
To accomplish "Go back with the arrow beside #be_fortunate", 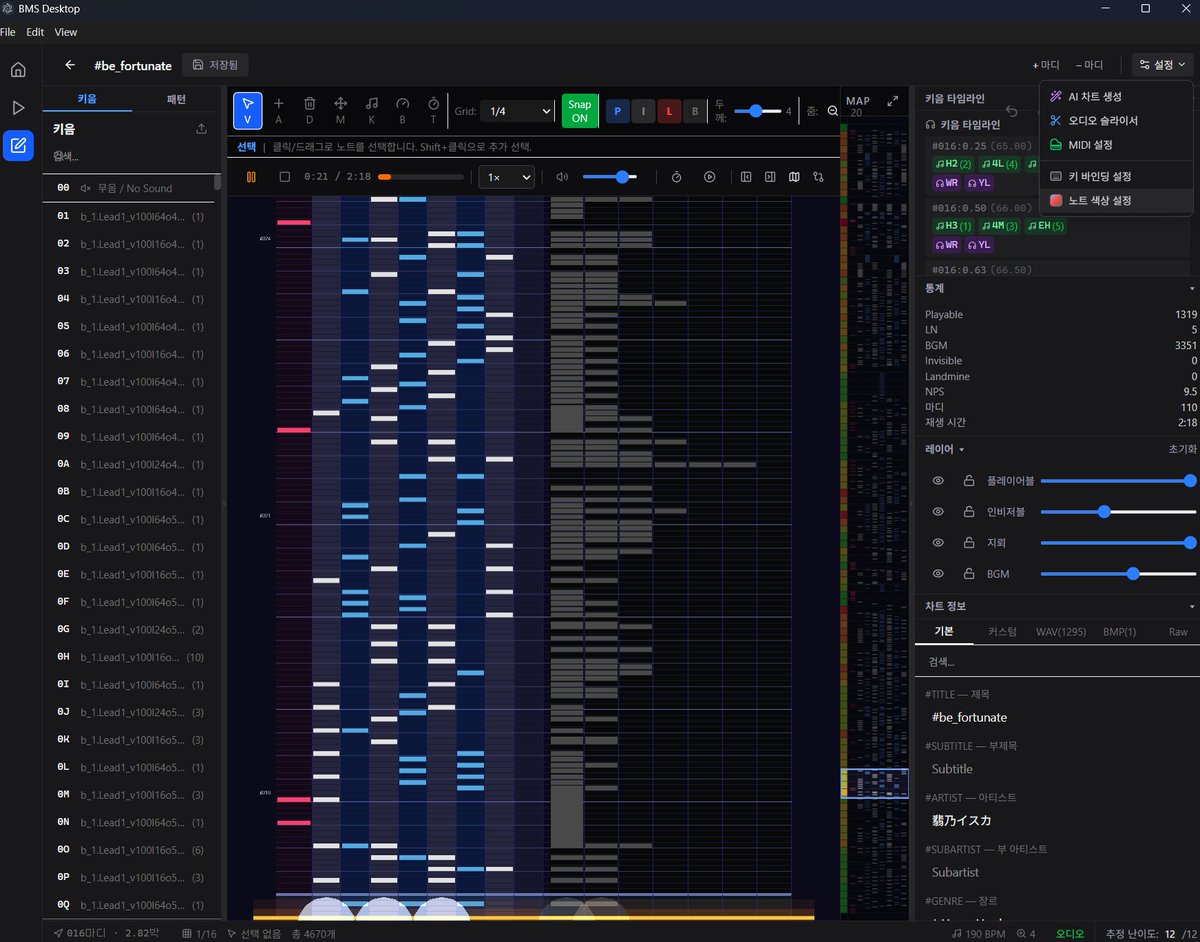I will [70, 65].
